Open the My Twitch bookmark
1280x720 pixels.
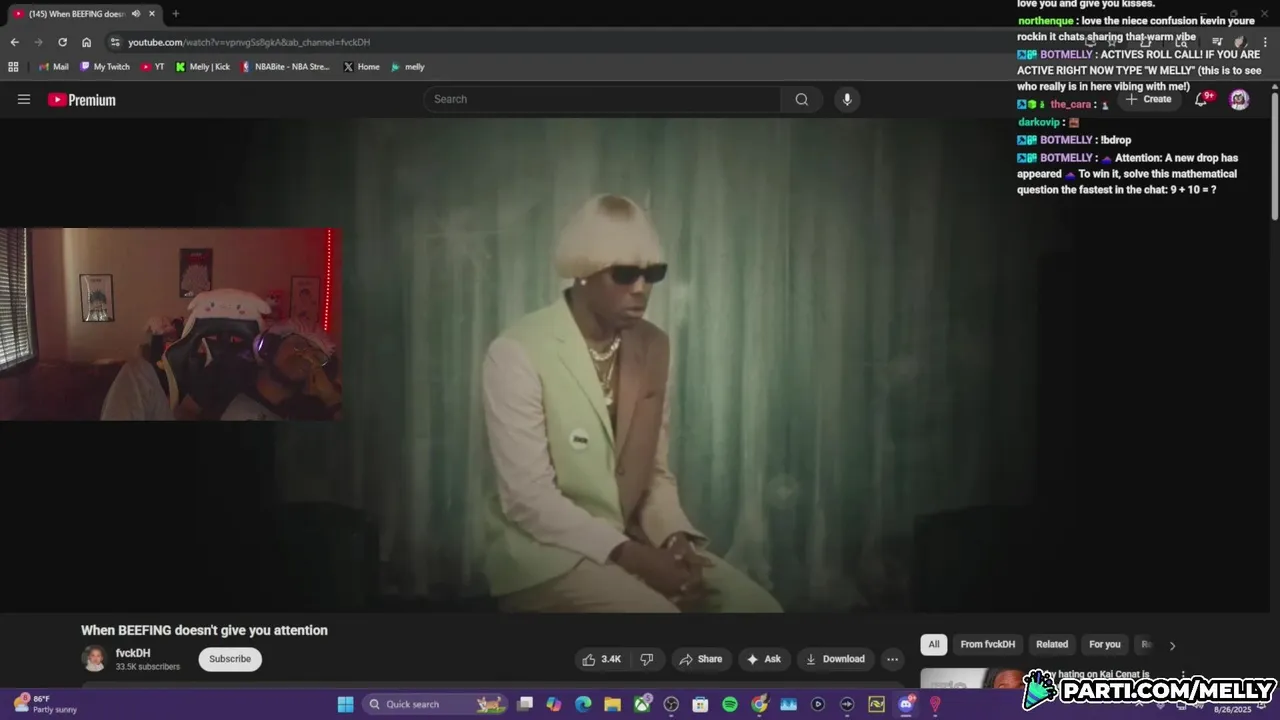click(x=105, y=67)
